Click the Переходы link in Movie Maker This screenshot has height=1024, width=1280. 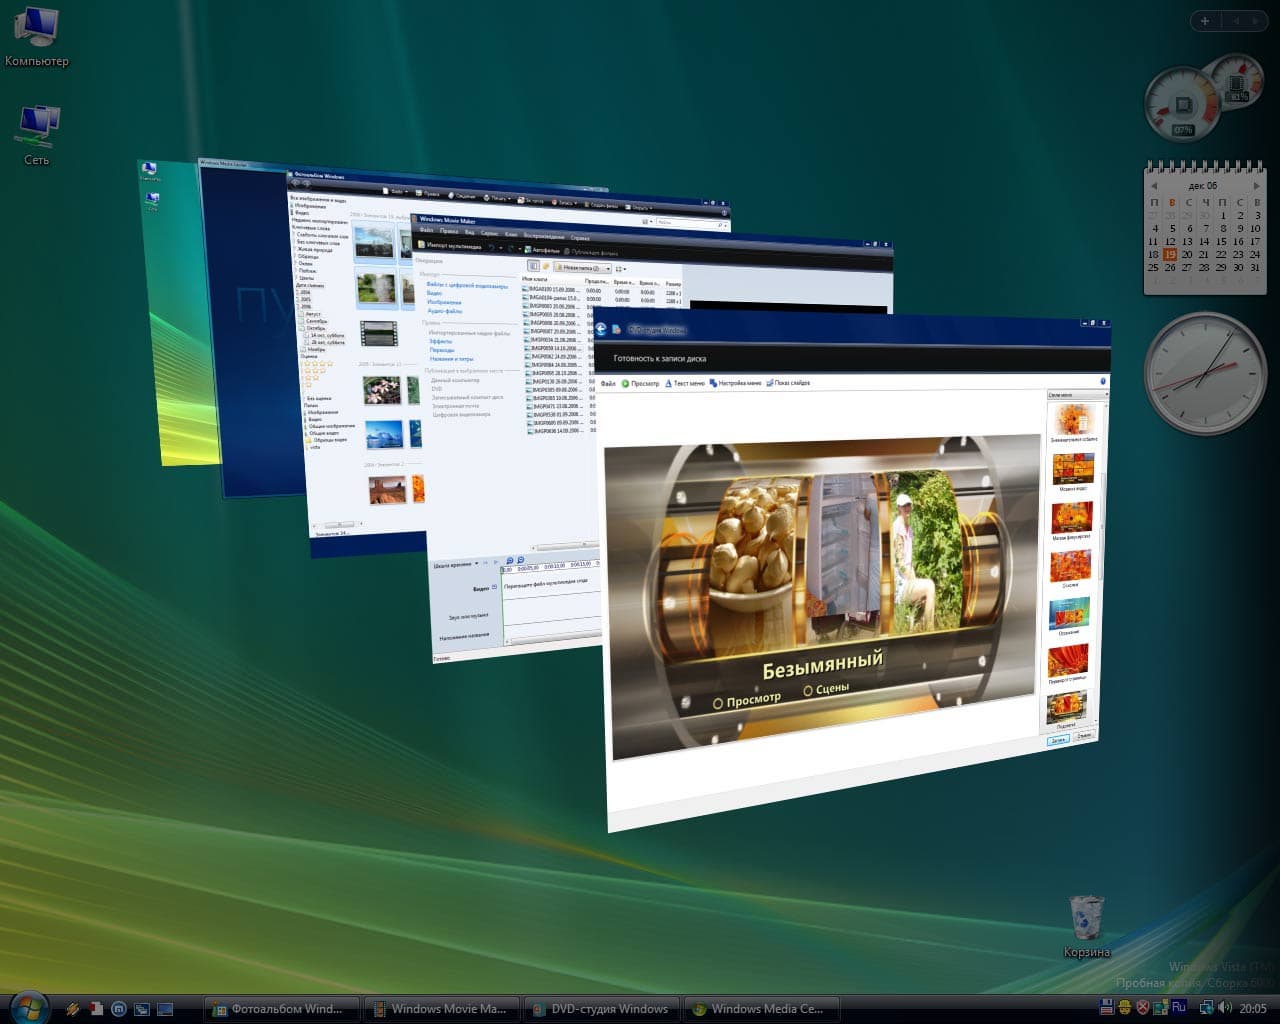[x=442, y=350]
